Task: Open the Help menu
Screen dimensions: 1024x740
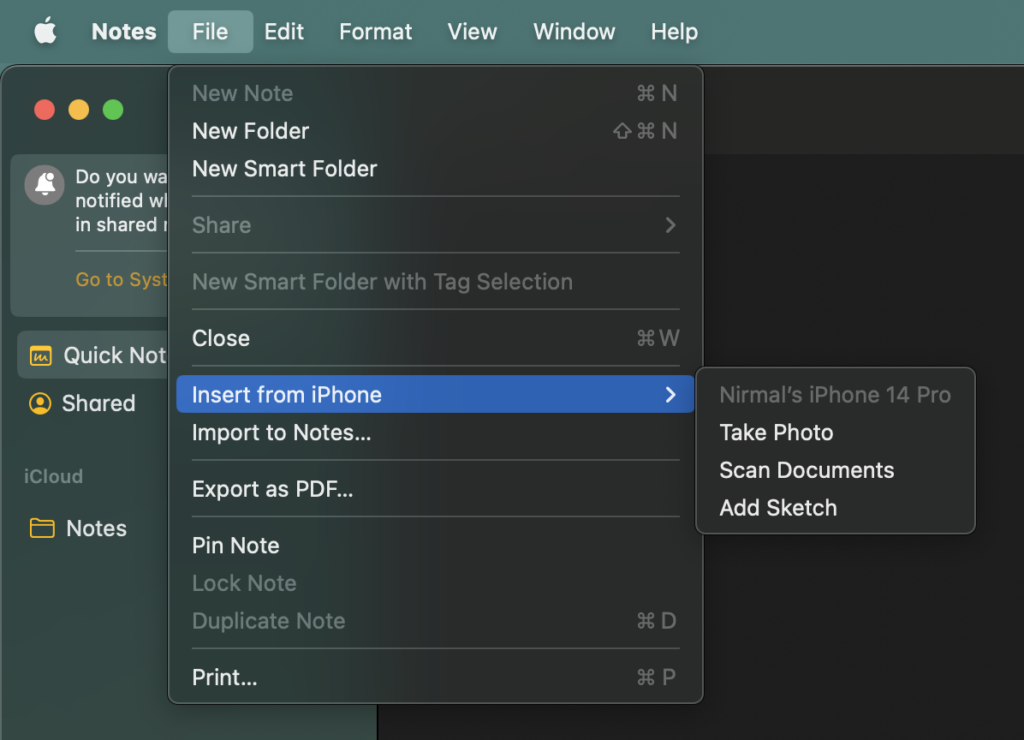Action: [674, 31]
